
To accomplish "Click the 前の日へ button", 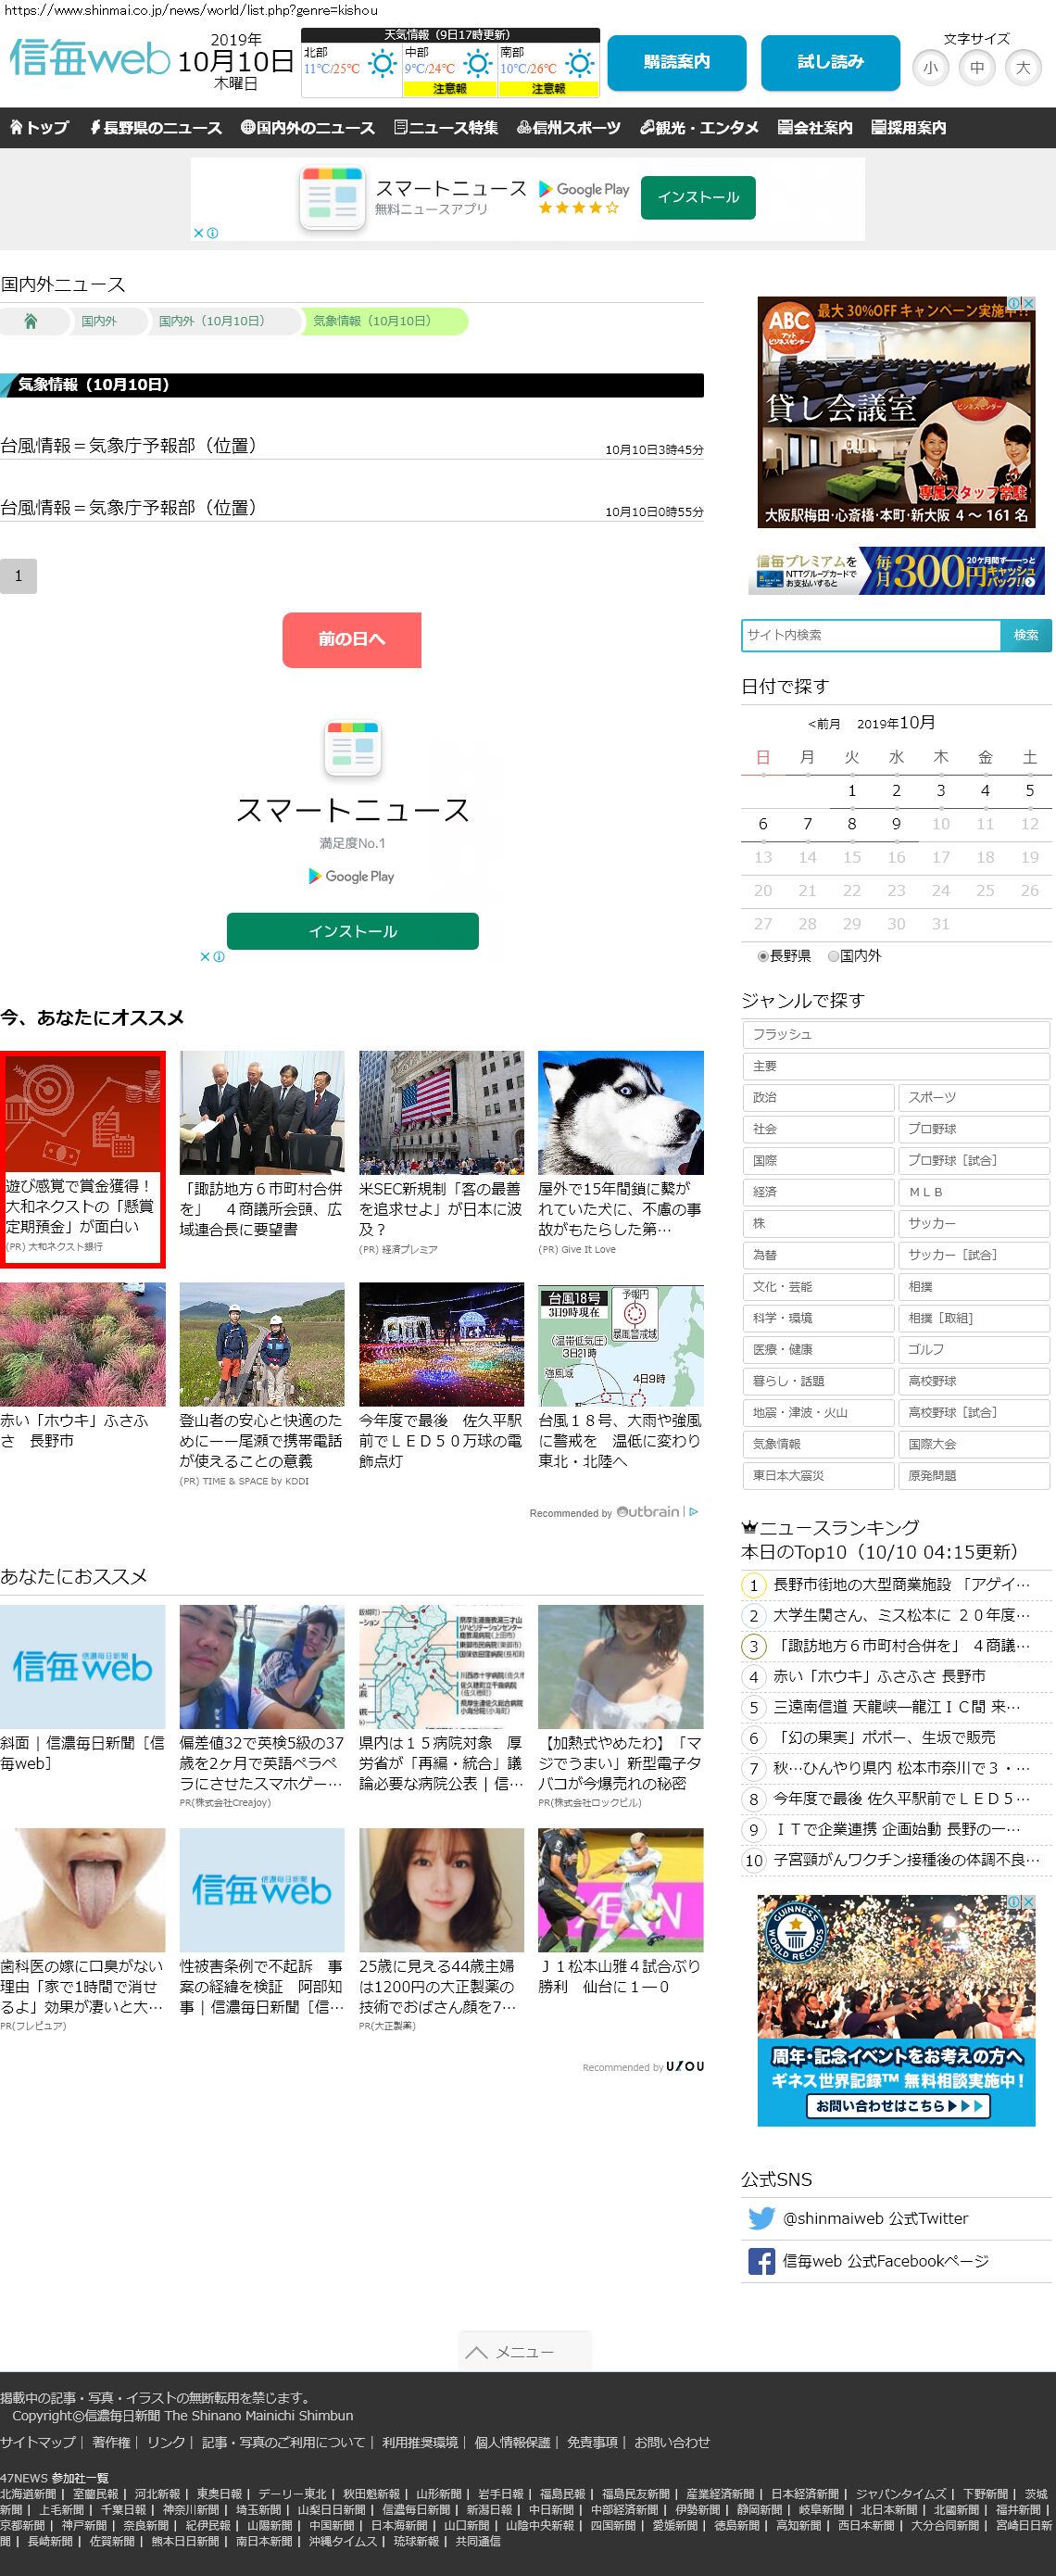I will coord(351,639).
